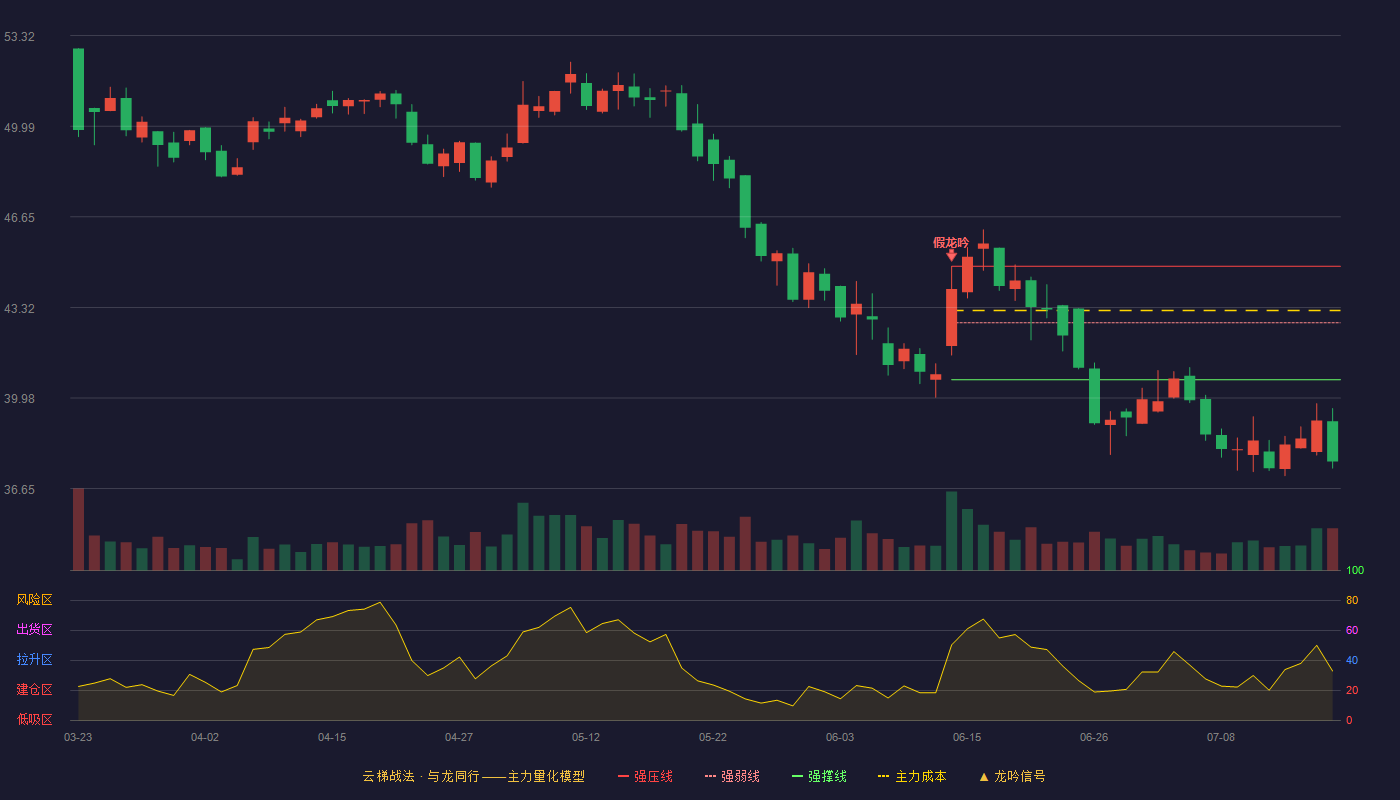Click the 46.65 price axis label

point(19,217)
